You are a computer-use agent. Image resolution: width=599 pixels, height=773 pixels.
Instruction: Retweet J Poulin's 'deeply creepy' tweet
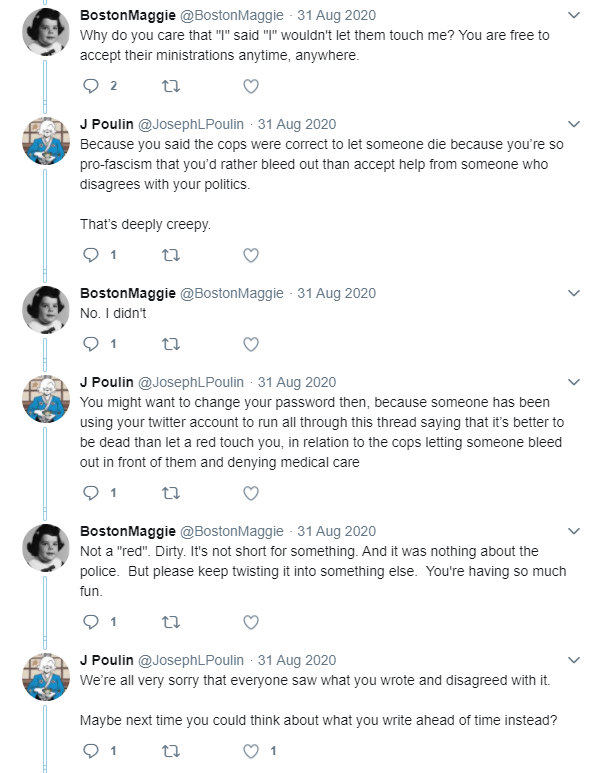(x=171, y=255)
